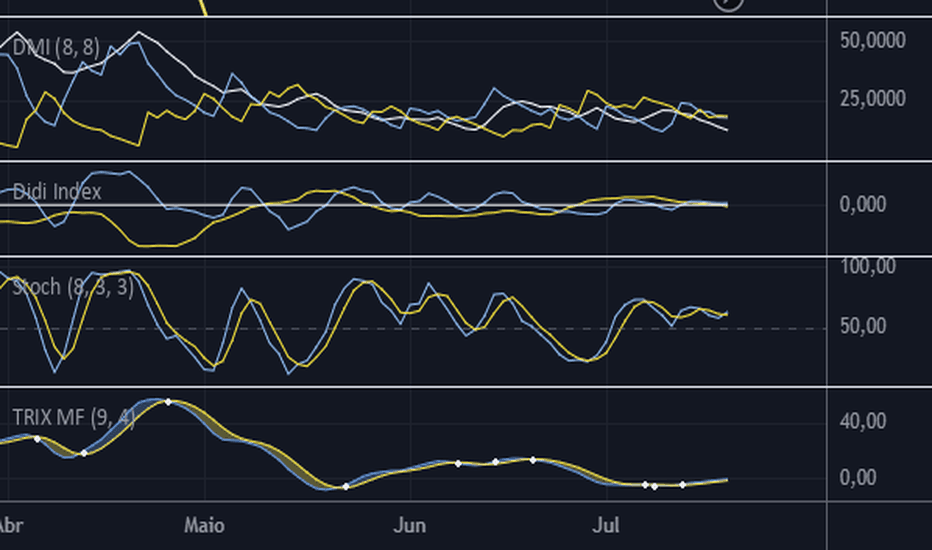
Task: Click the 100,00 value on Stoch scale
Action: 868,266
